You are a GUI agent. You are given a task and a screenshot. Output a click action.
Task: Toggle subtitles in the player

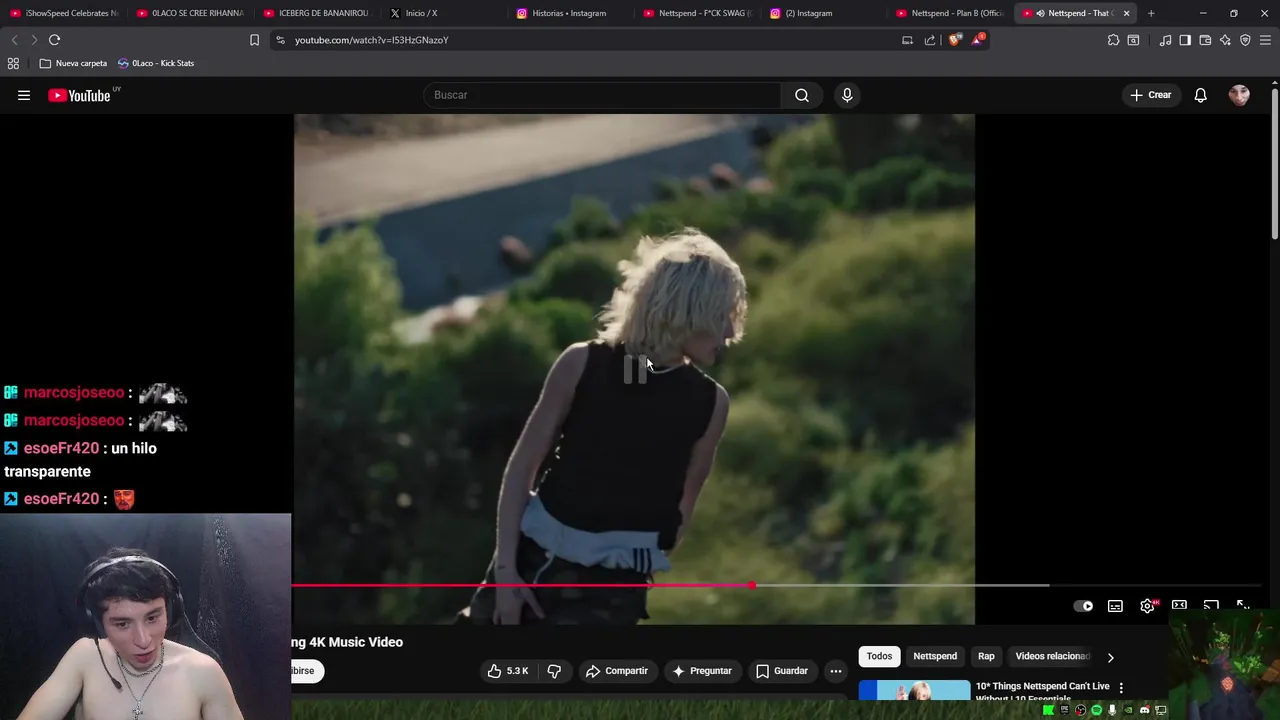pos(1115,606)
